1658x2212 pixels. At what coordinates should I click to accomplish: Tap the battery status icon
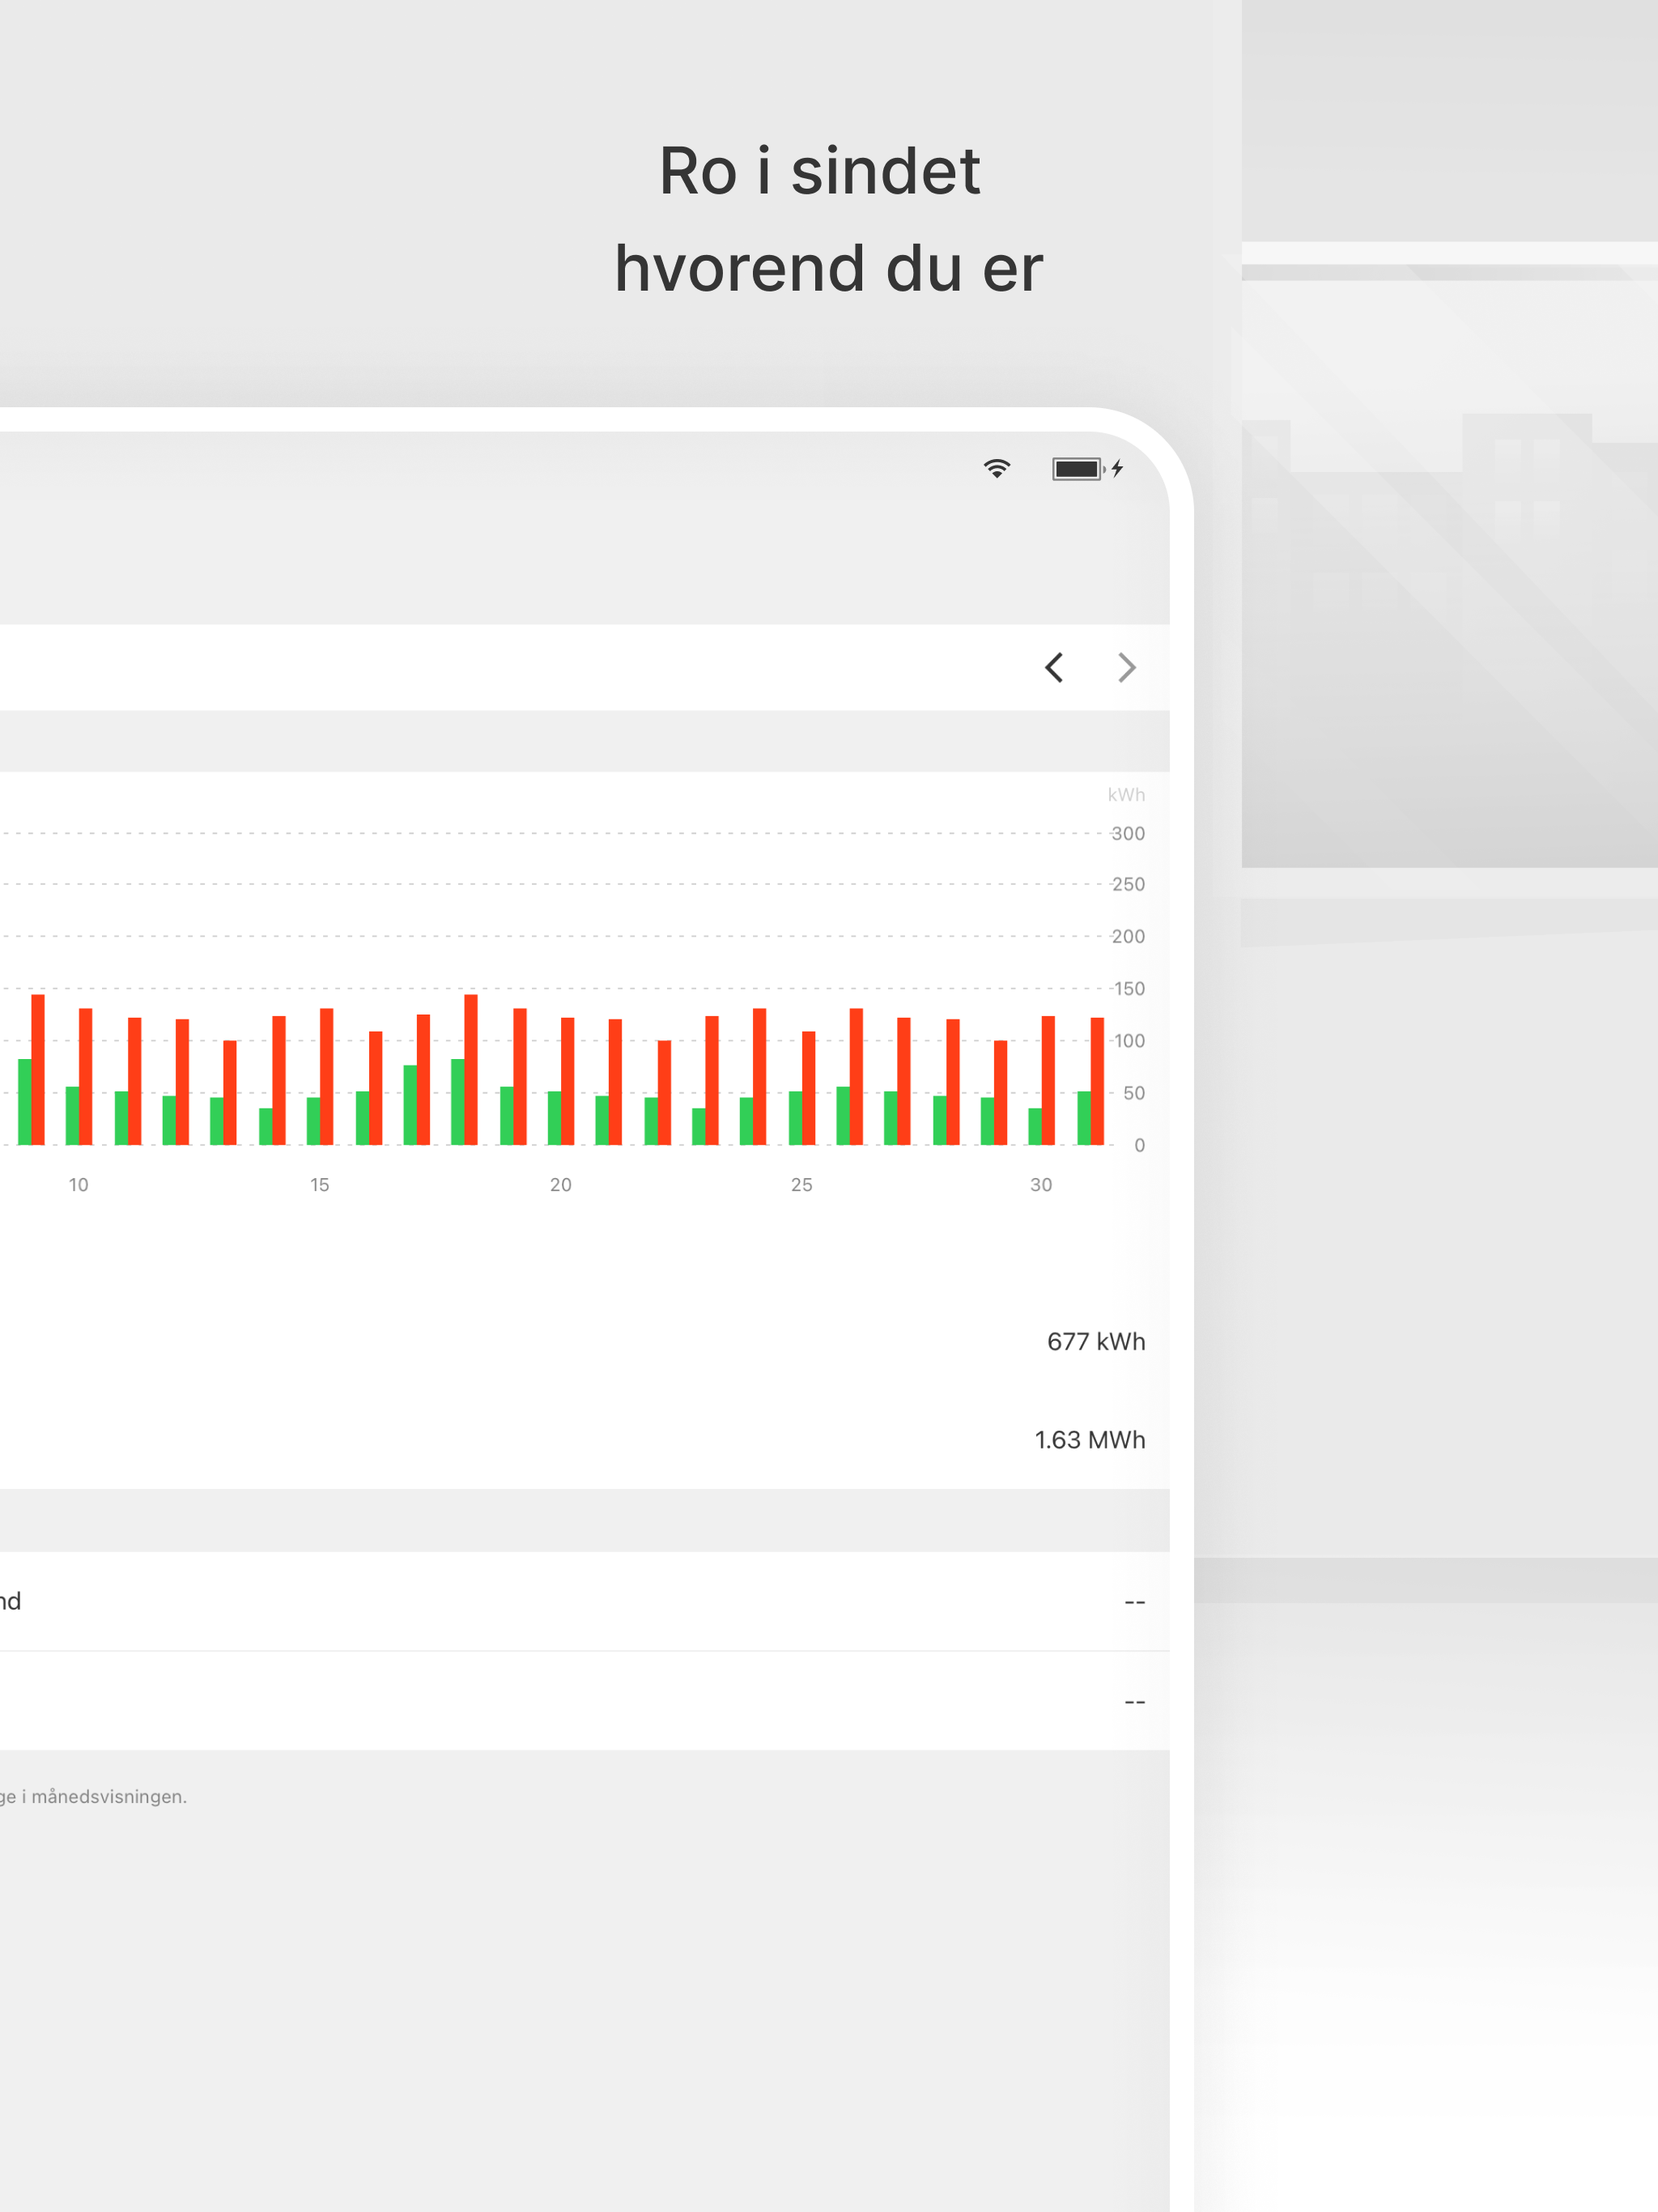(1076, 468)
